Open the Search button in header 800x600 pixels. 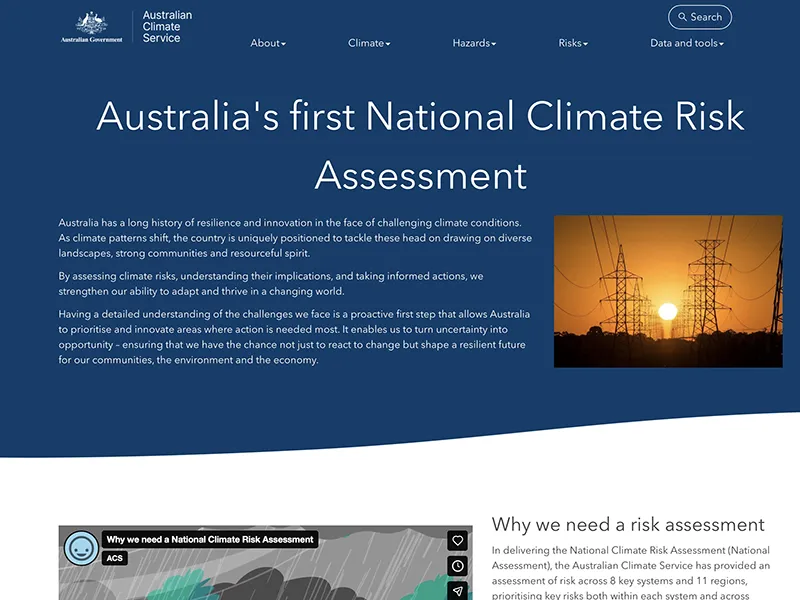[699, 17]
